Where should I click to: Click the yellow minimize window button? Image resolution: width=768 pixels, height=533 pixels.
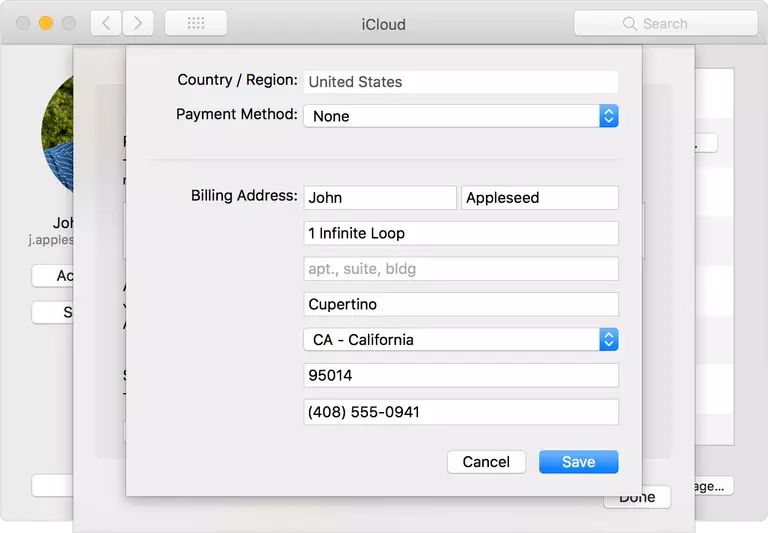coord(46,23)
